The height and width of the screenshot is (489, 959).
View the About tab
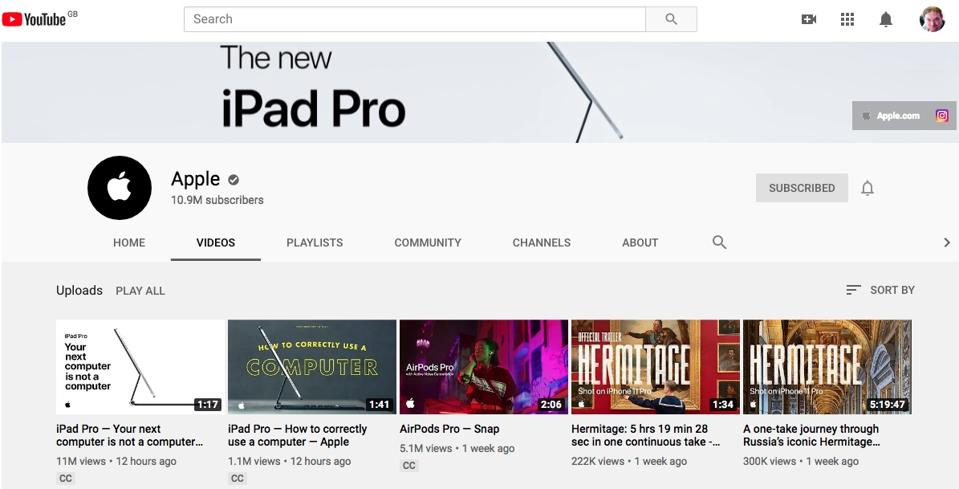pos(640,243)
